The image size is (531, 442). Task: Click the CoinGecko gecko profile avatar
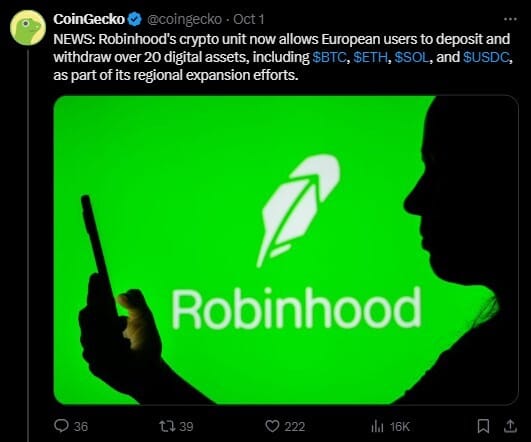pos(28,28)
